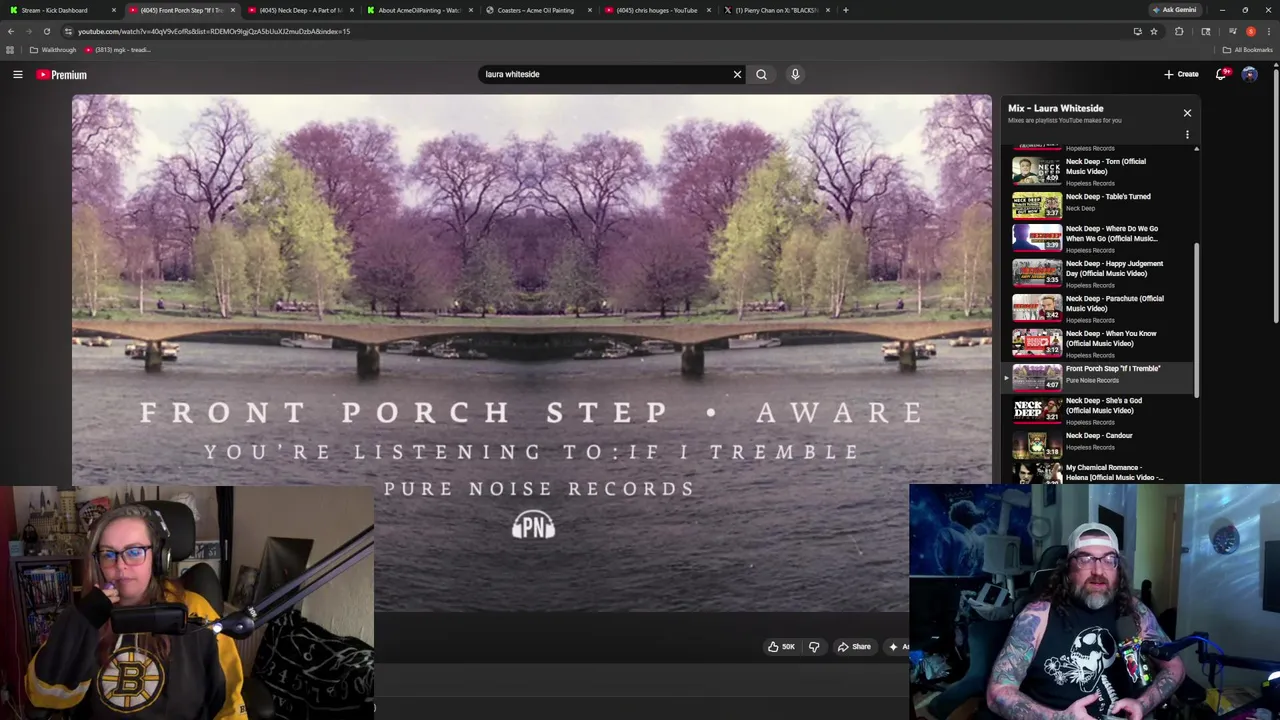This screenshot has height=720, width=1280.
Task: Minimize the browser window
Action: [1222, 10]
